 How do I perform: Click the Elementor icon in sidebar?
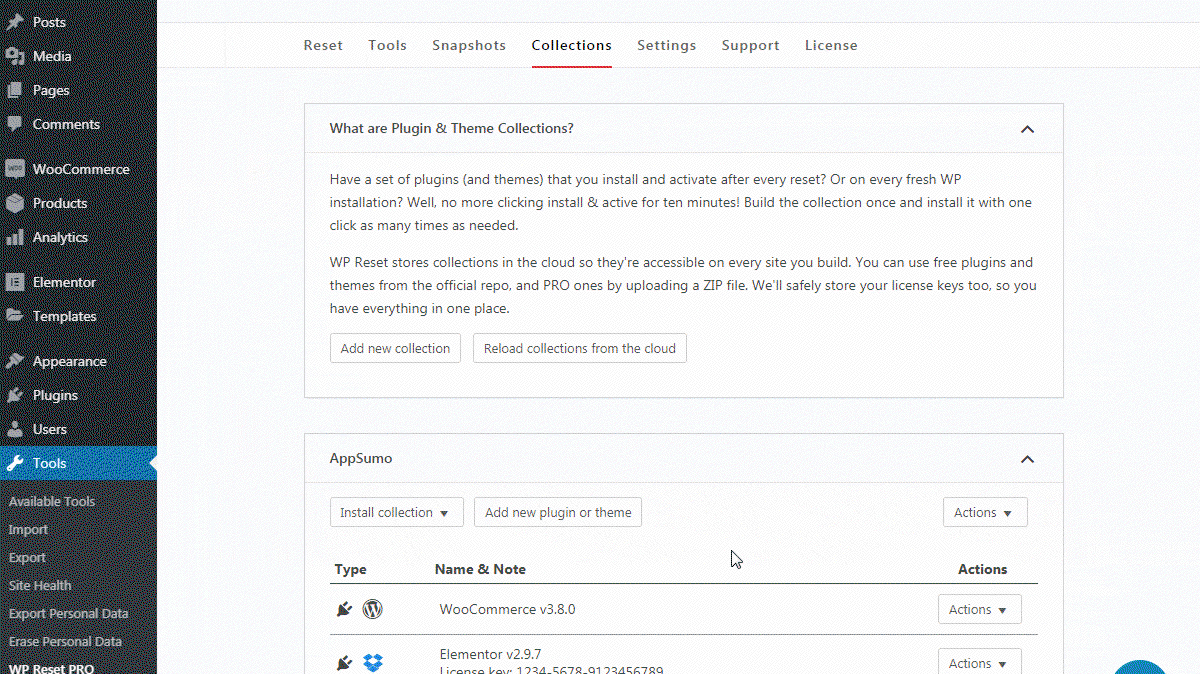click(14, 282)
